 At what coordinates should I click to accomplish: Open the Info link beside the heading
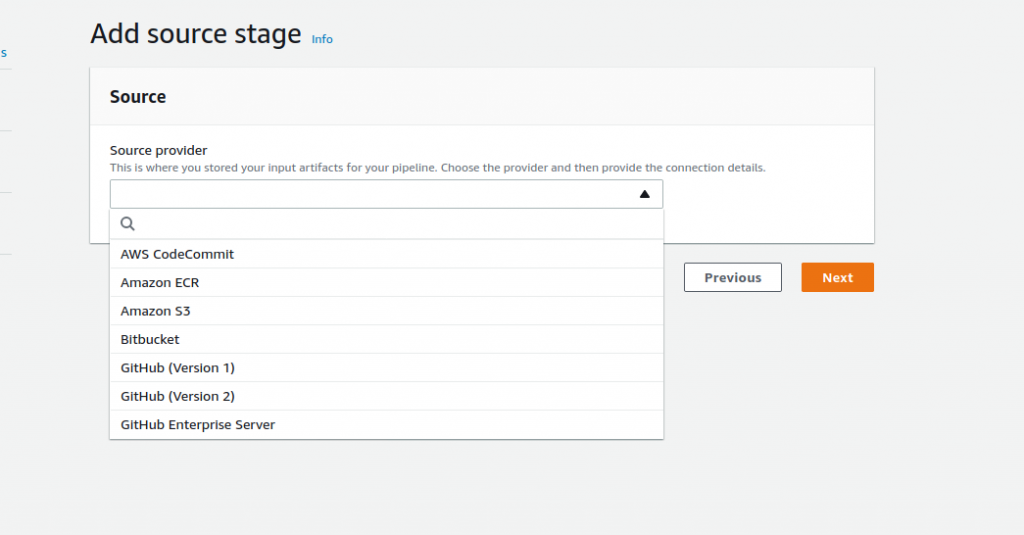click(322, 39)
